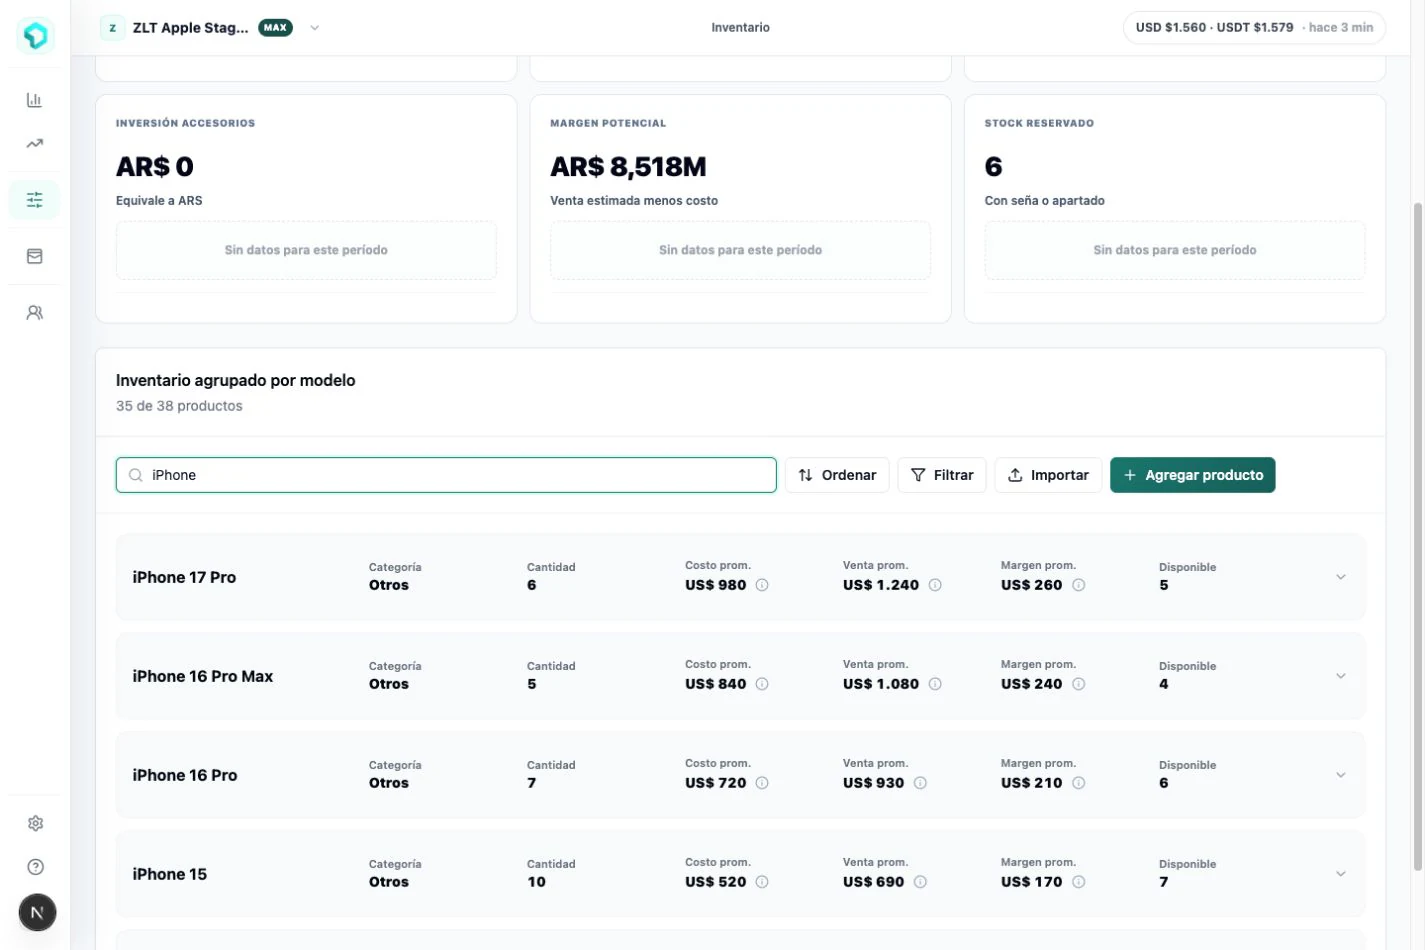Click 'Inventario agrupado por modelo' heading
This screenshot has width=1425, height=950.
coord(236,380)
